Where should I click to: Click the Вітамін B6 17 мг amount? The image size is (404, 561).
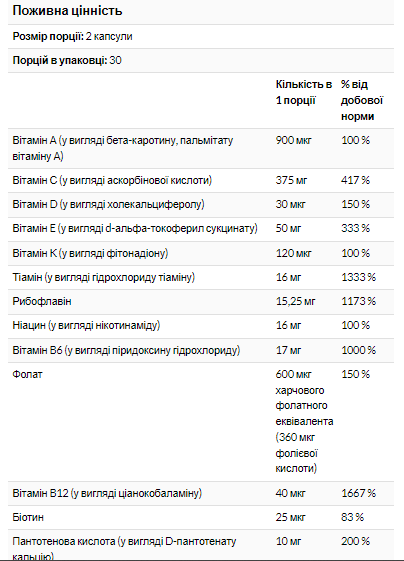tap(288, 350)
